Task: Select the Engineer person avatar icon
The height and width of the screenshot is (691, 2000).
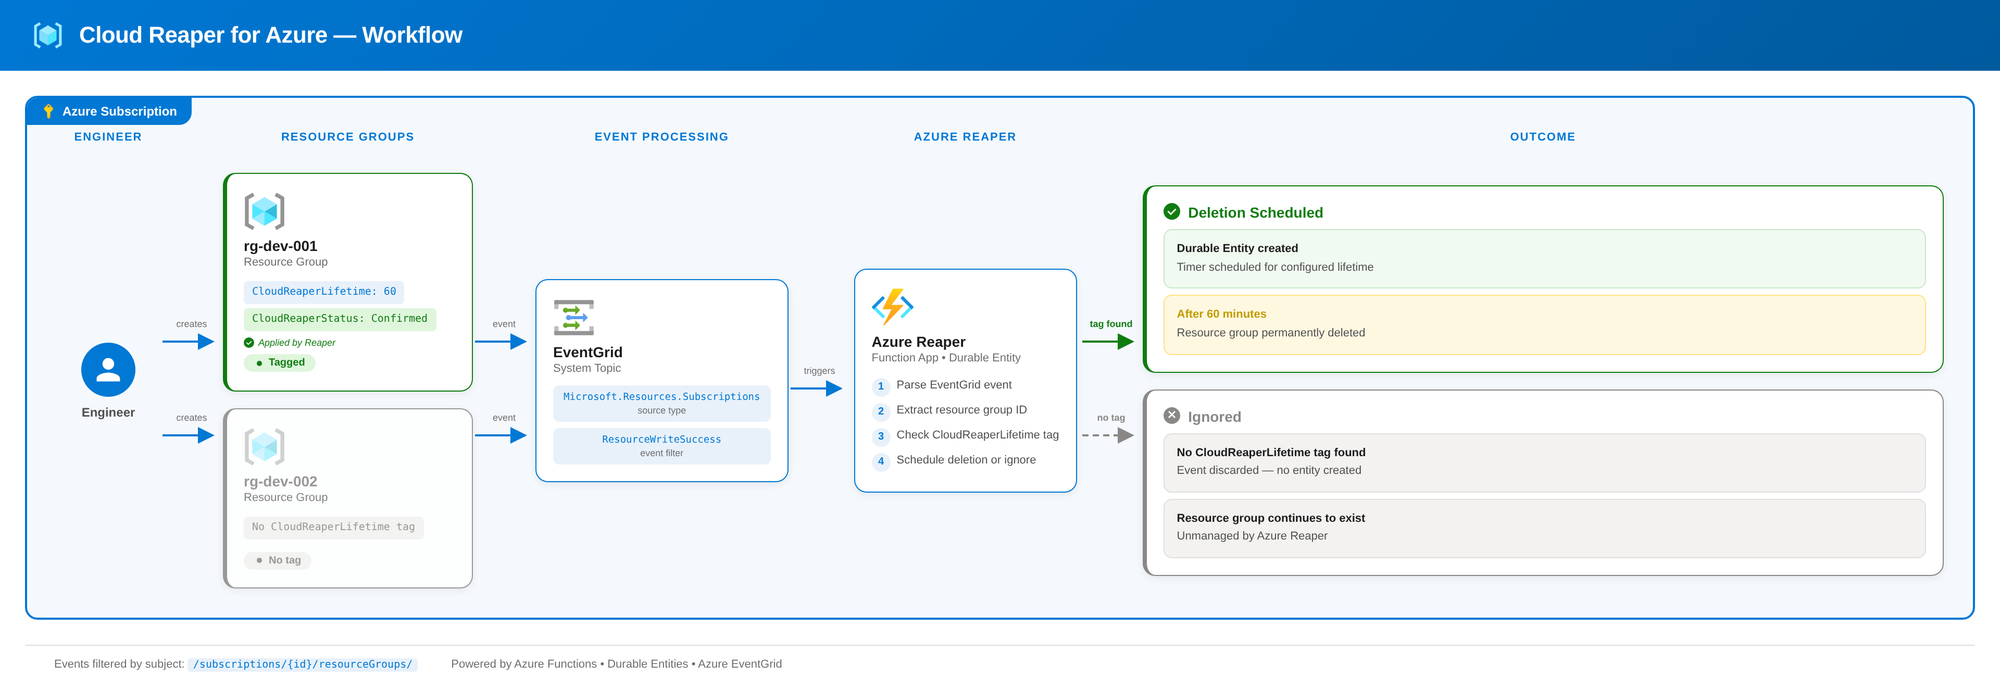Action: tap(108, 370)
